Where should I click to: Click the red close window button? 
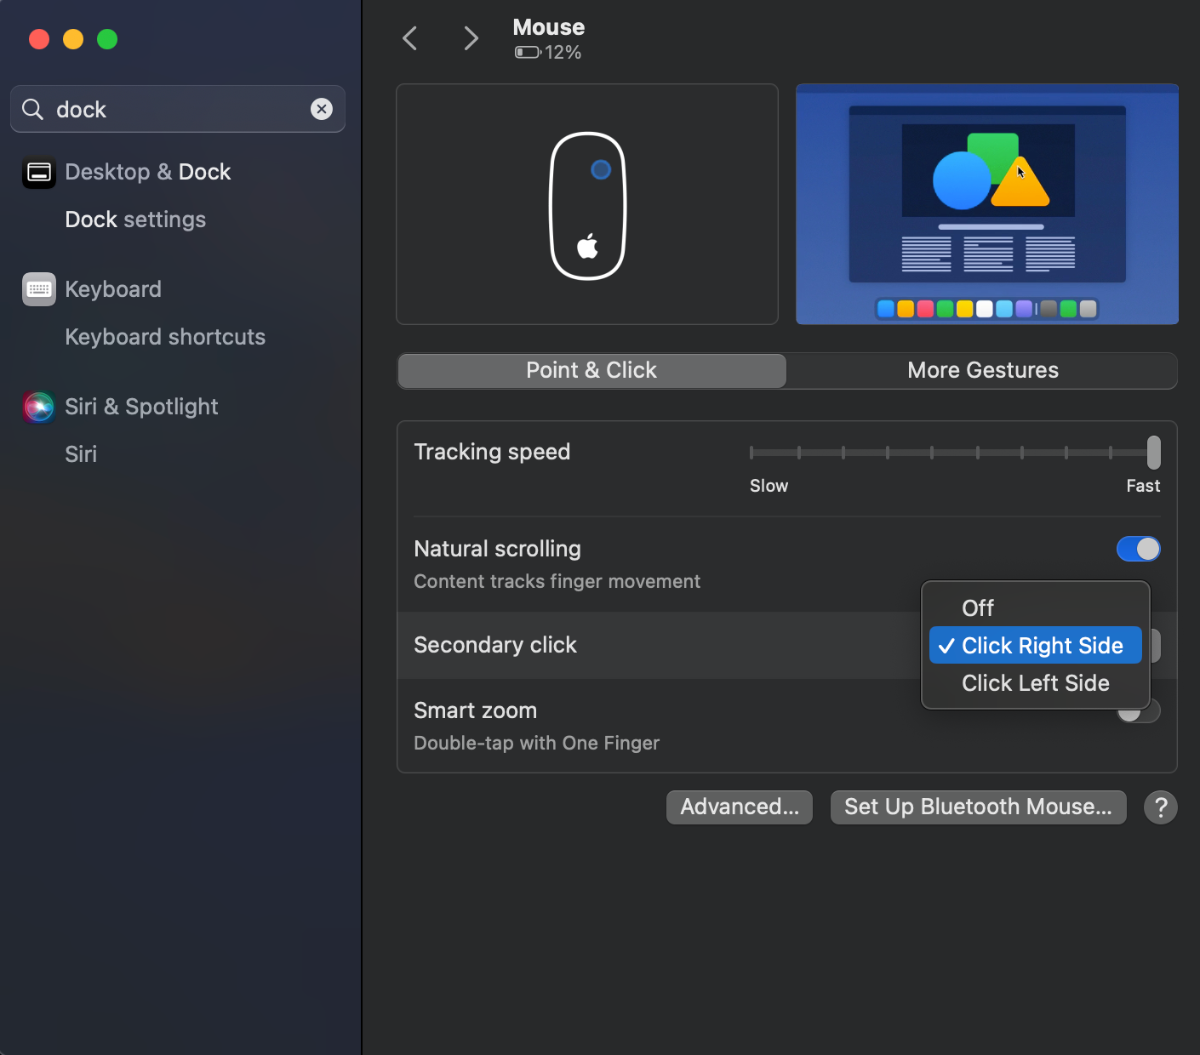click(39, 39)
